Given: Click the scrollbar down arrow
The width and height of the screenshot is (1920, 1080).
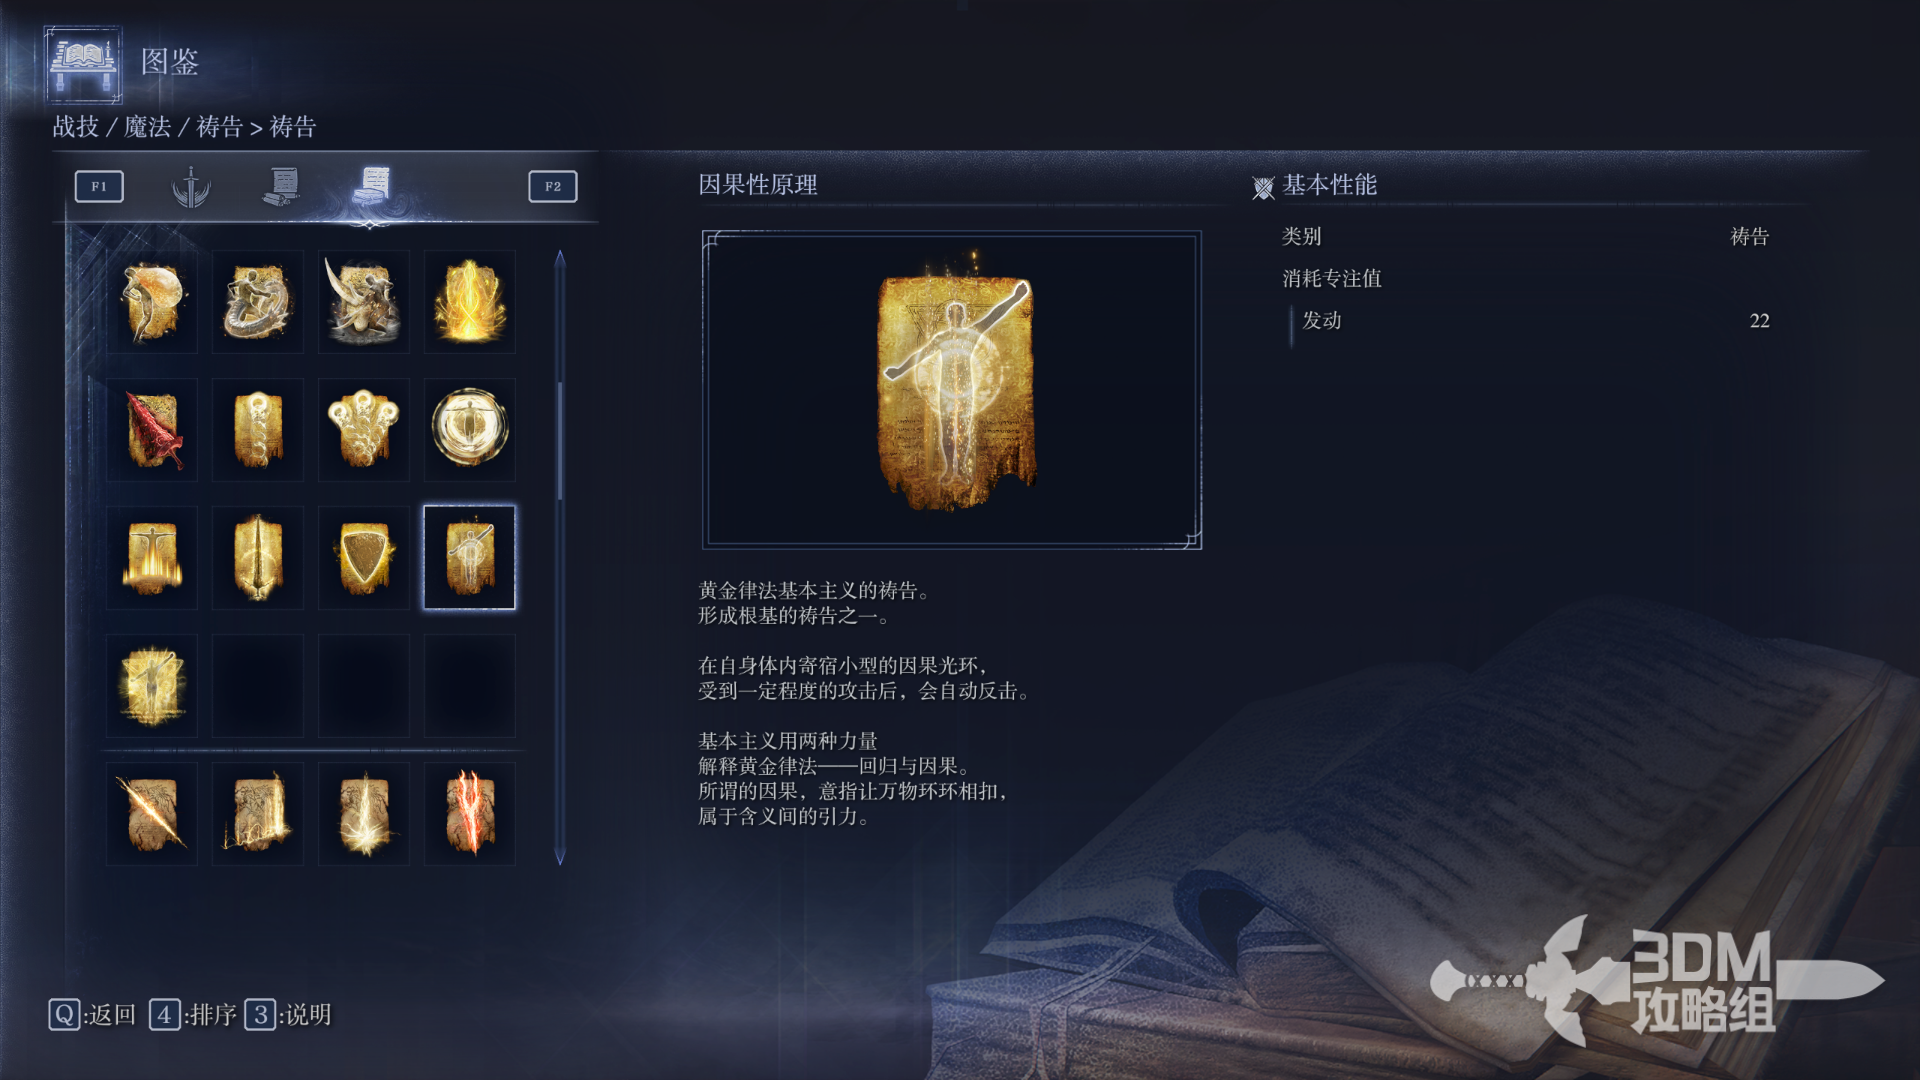Looking at the screenshot, I should 560,856.
